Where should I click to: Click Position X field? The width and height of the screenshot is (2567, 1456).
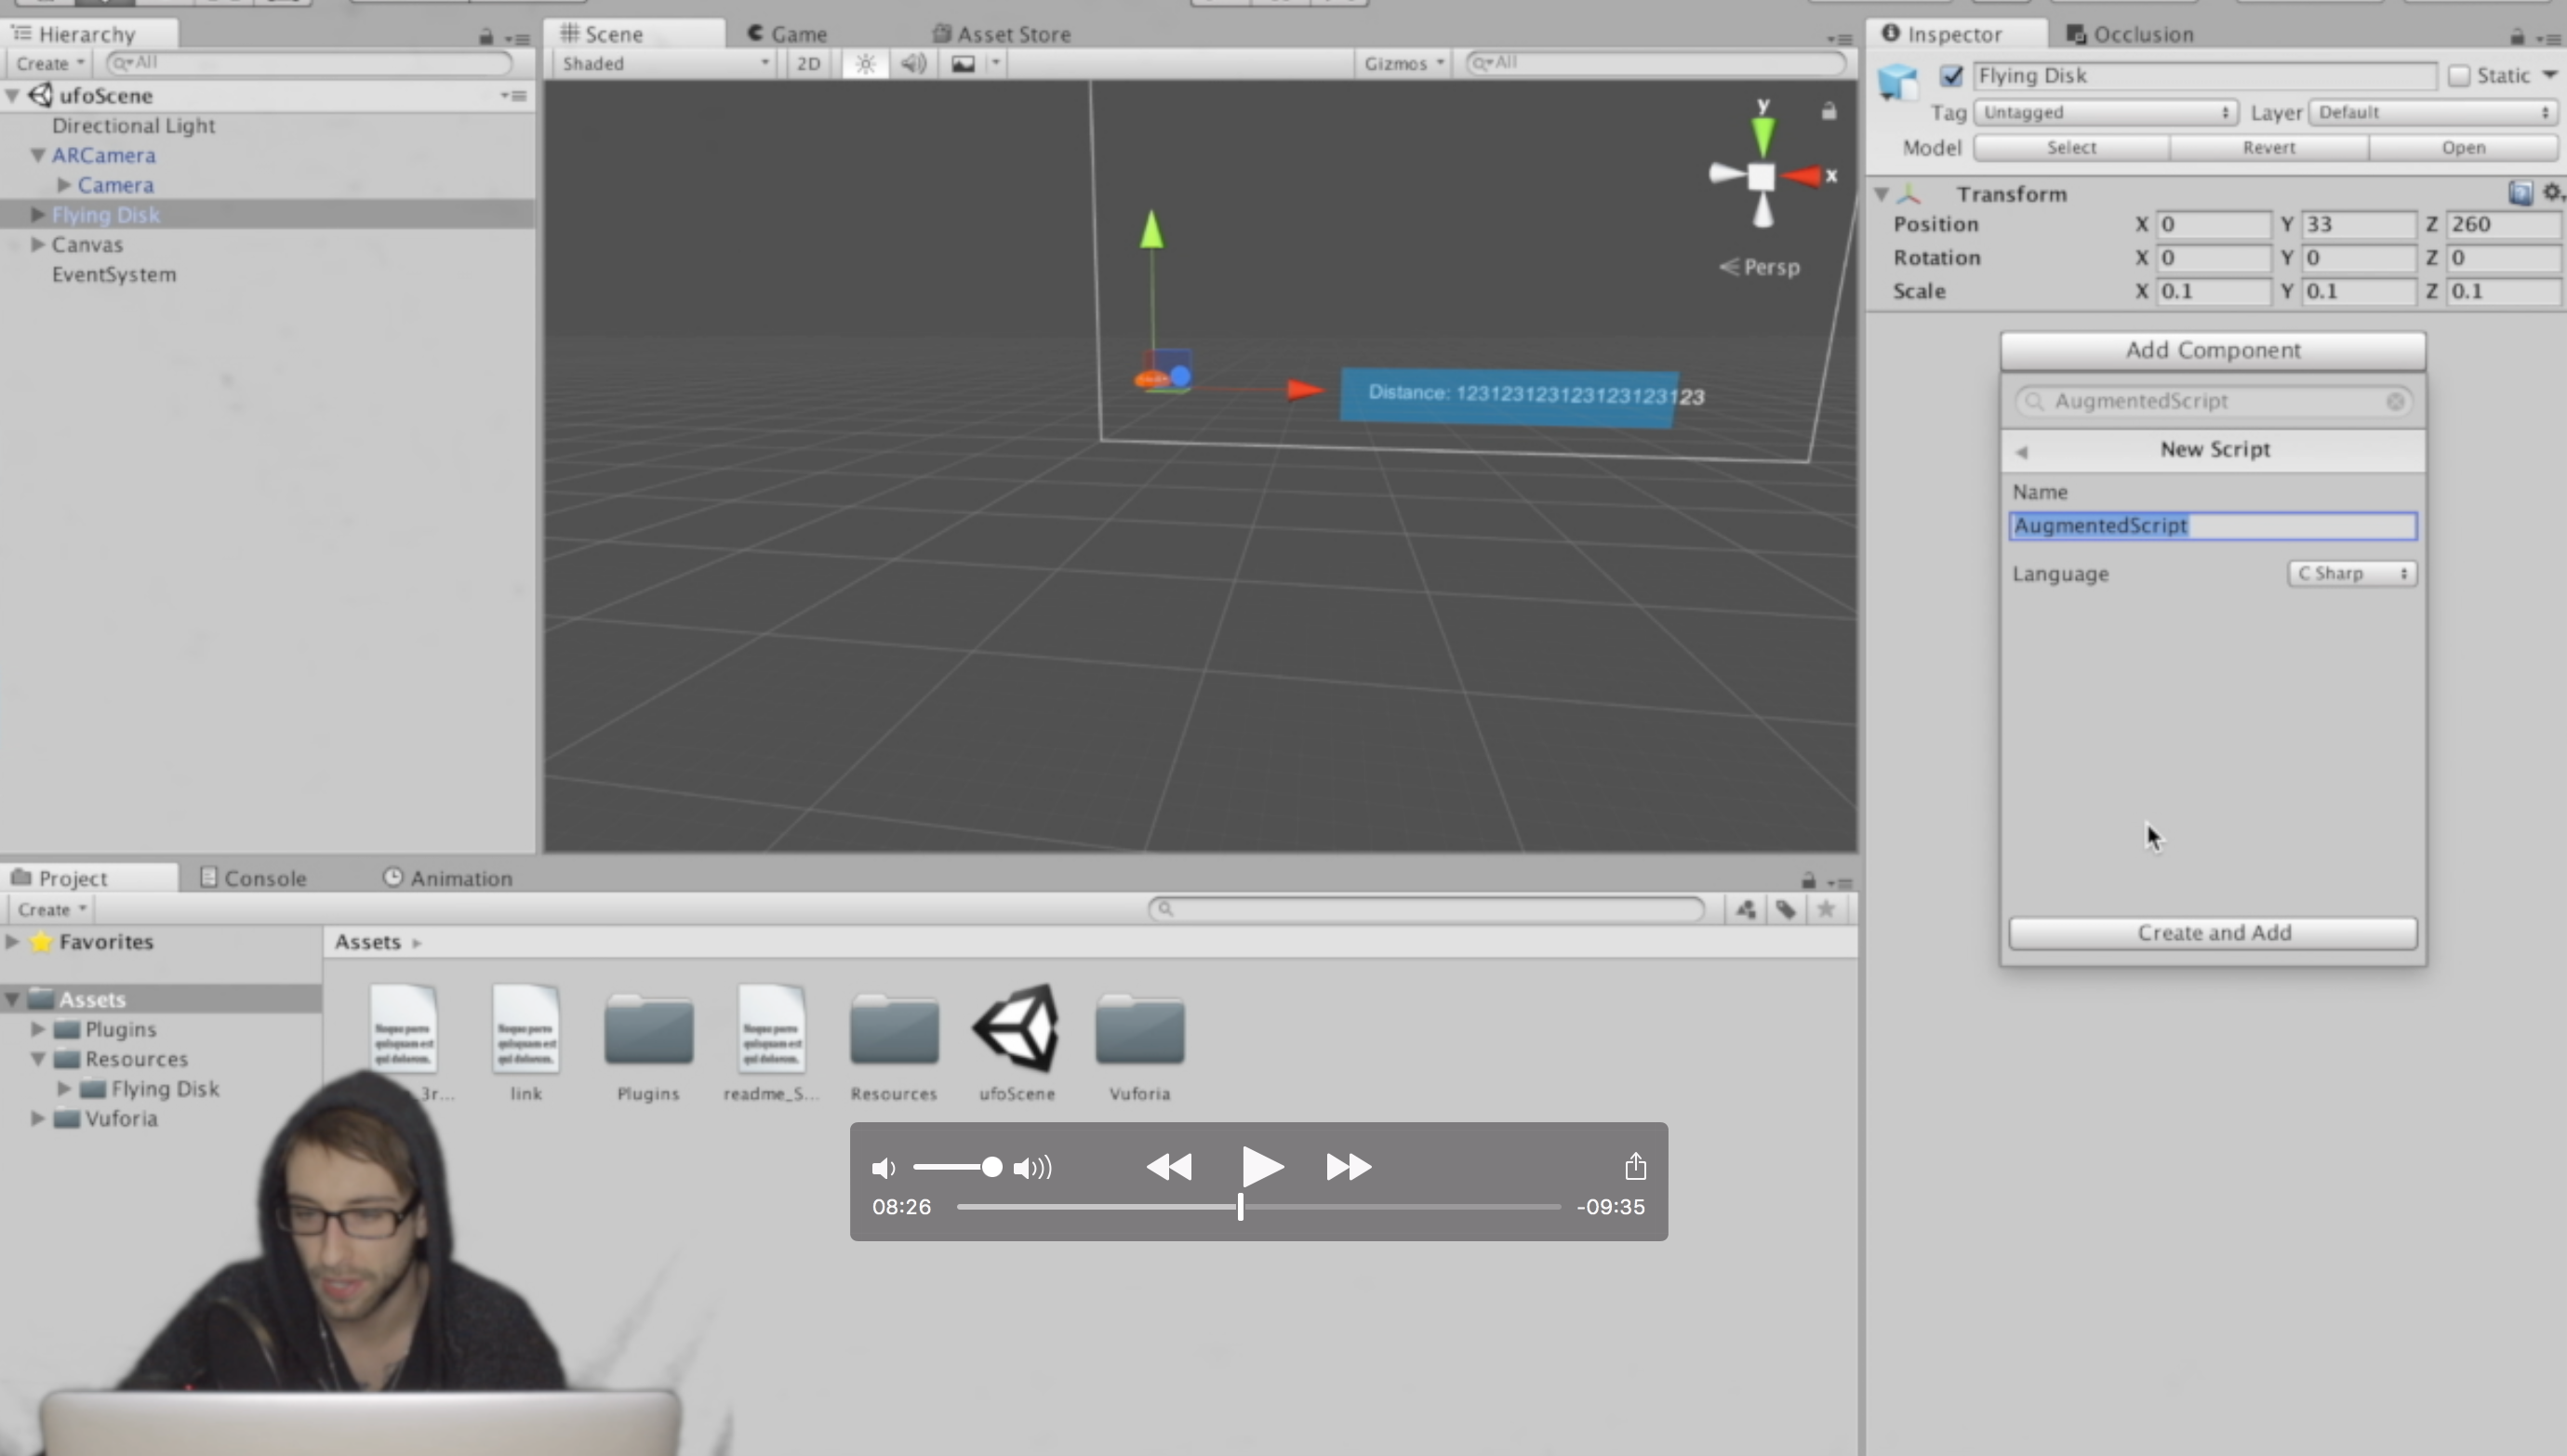tap(2212, 225)
